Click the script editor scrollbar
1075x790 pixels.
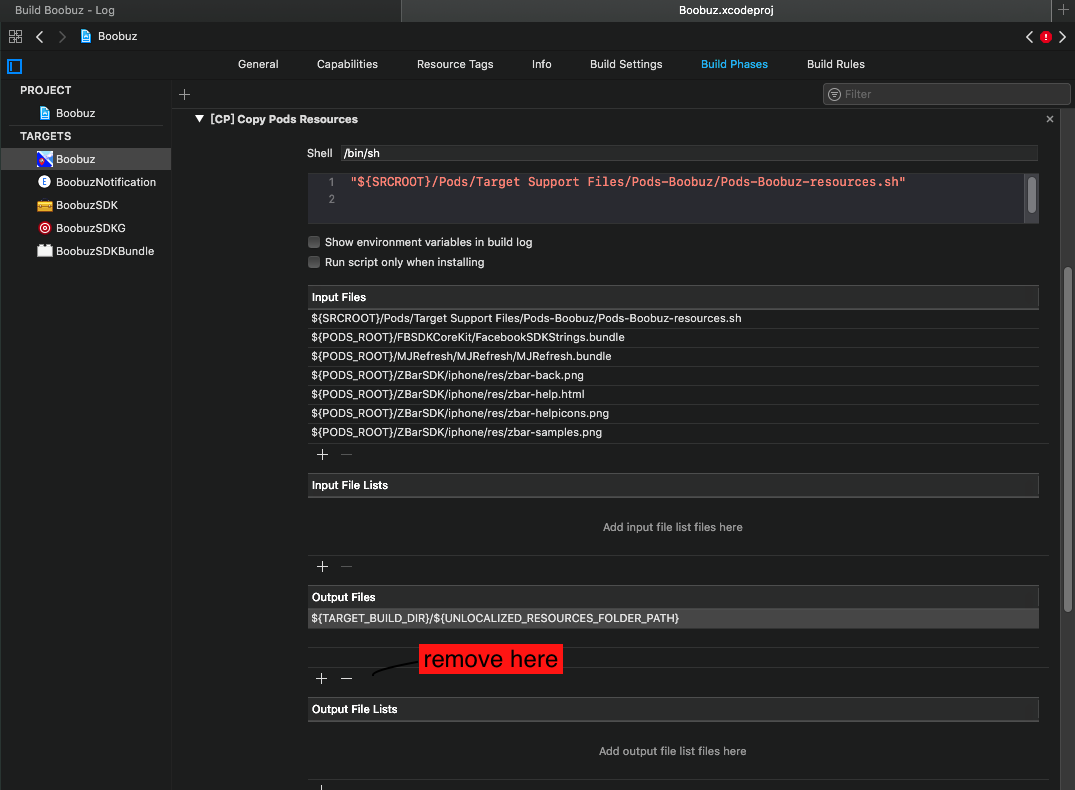pyautogui.click(x=1031, y=195)
